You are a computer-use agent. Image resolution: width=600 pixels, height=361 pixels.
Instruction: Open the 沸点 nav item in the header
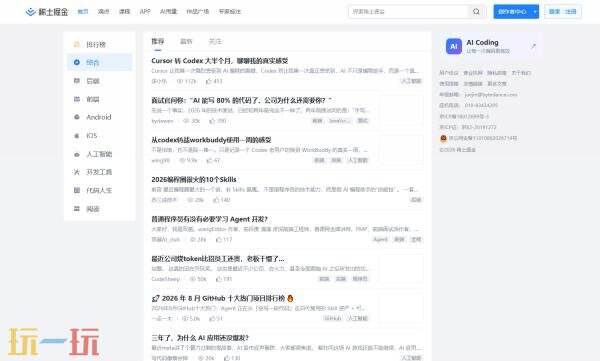pos(103,12)
